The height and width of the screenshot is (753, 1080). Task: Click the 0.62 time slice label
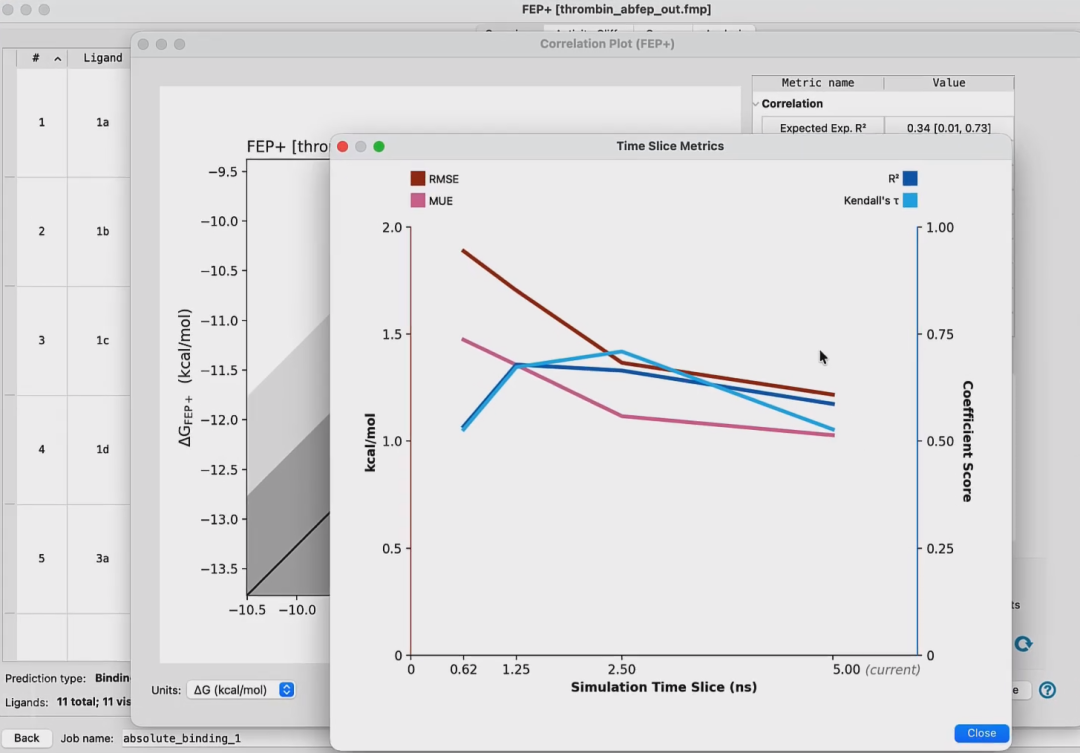[463, 670]
